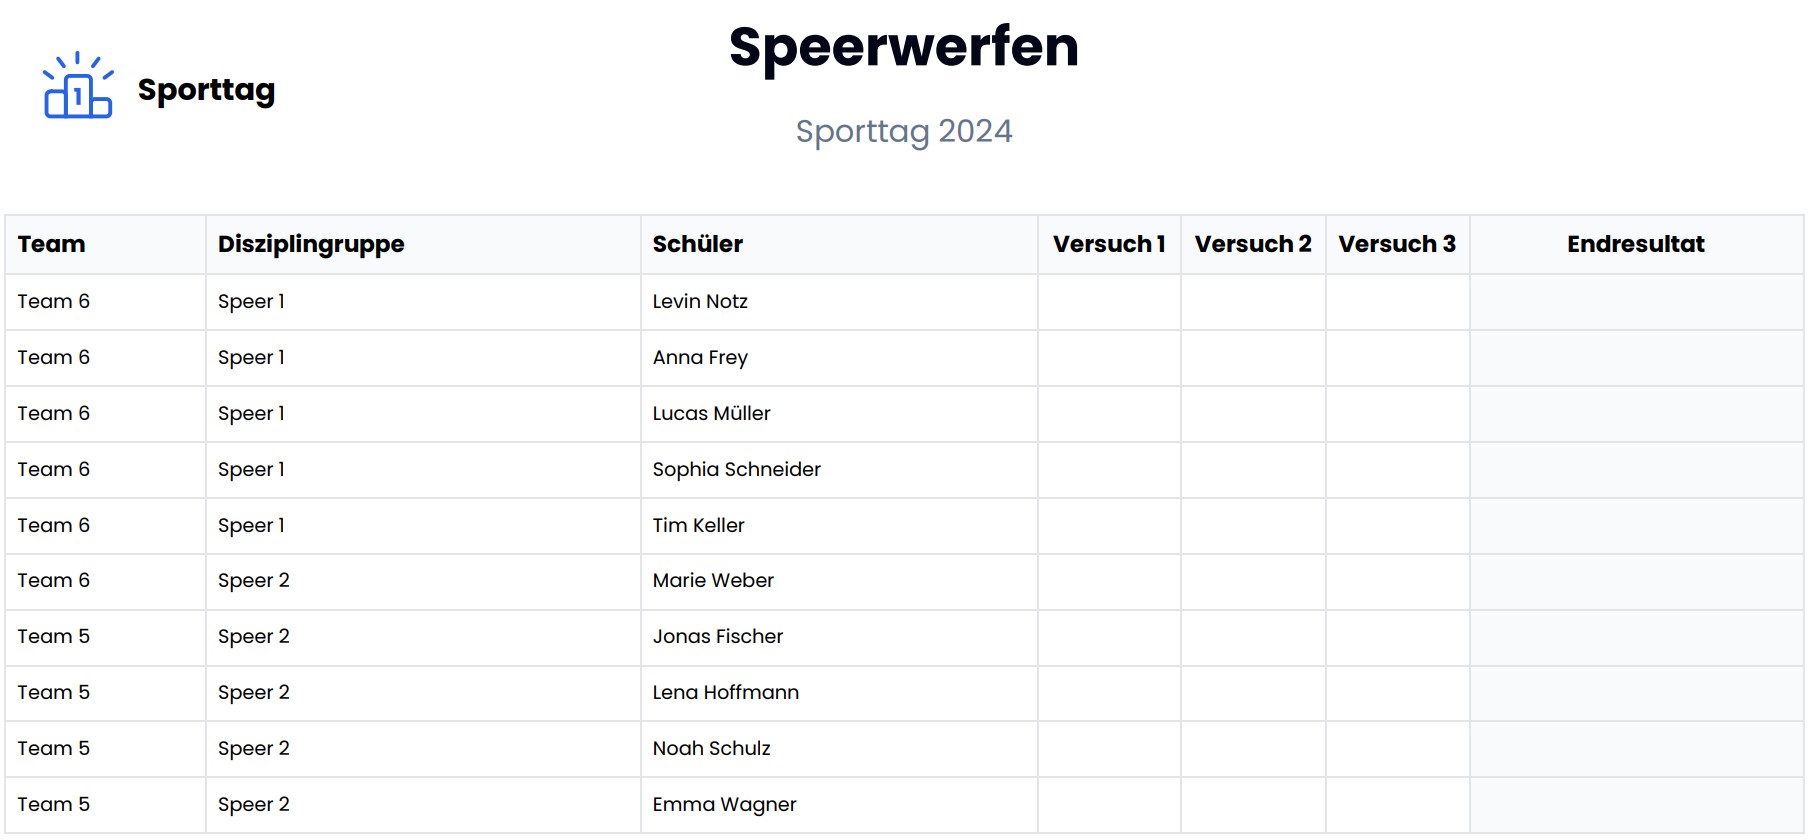Click Versuch 1 cell for Sophia Schneider
The width and height of the screenshot is (1814, 840).
pos(1109,470)
